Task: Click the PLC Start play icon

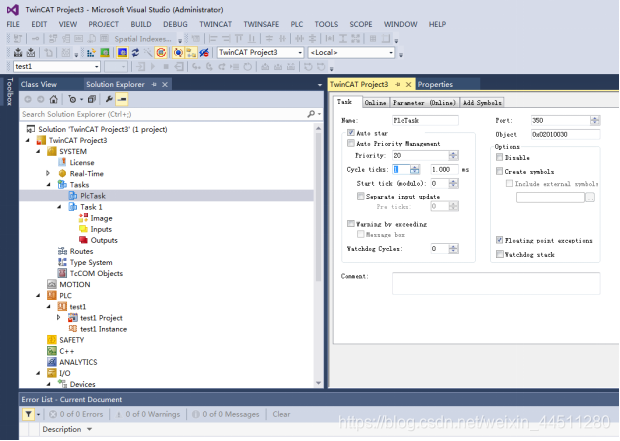Action: [x=153, y=67]
